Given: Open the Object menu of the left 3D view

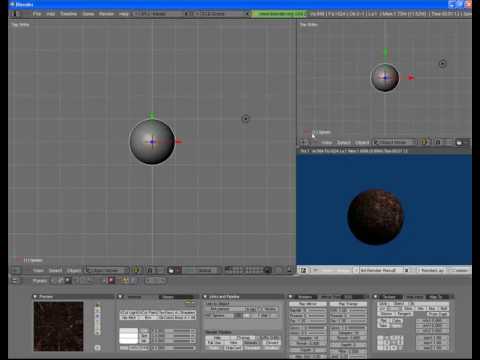Looking at the screenshot, I should [x=74, y=270].
